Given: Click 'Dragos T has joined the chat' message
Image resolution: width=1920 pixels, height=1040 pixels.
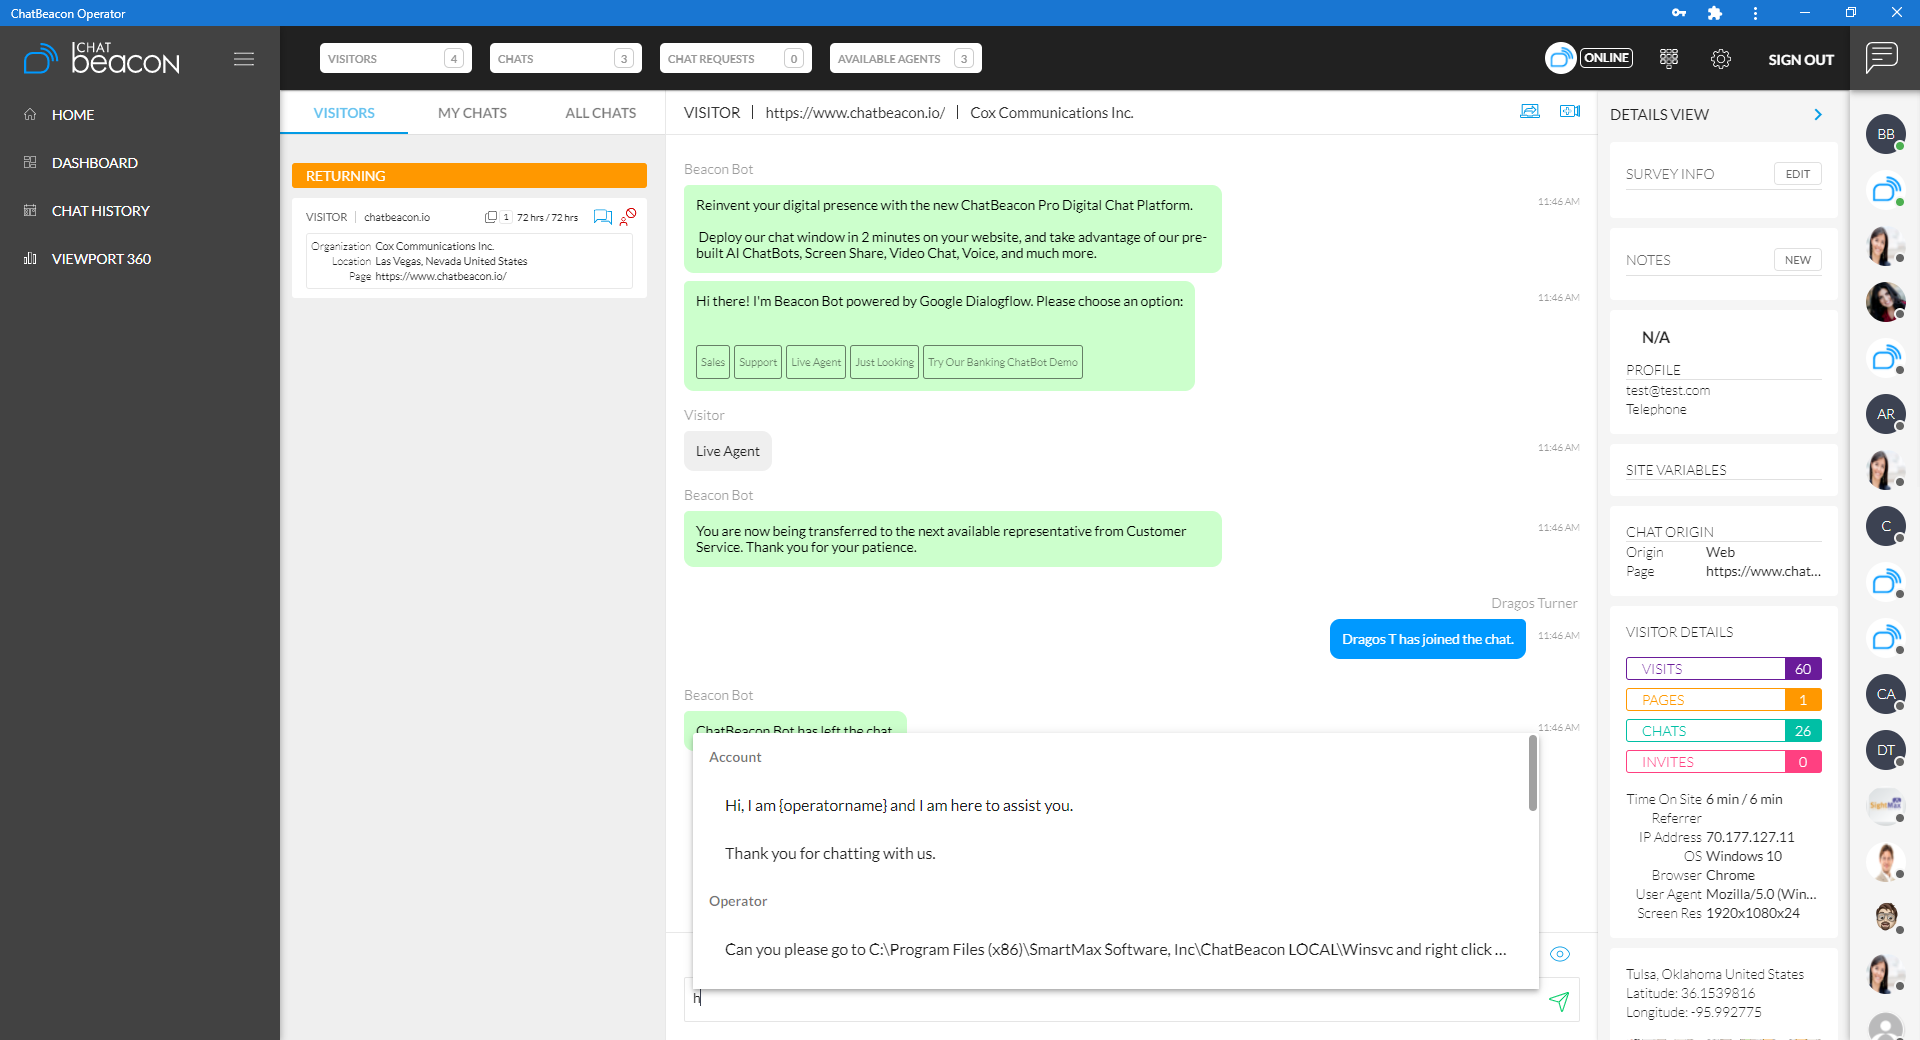Looking at the screenshot, I should pos(1427,639).
